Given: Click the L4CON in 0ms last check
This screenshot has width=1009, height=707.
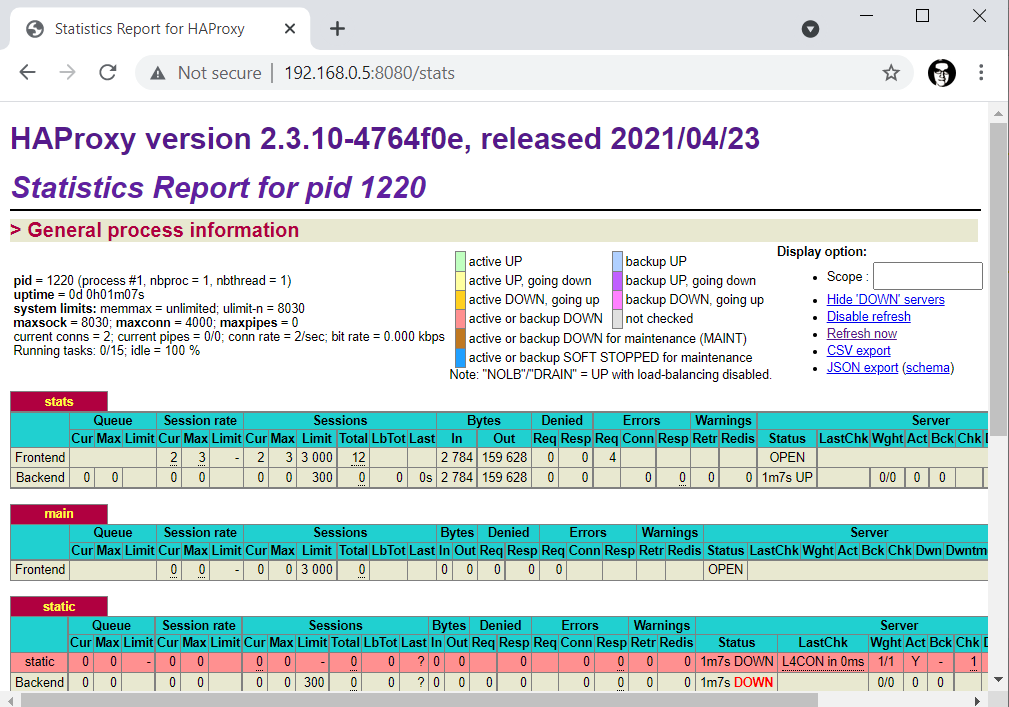Looking at the screenshot, I should [823, 661].
